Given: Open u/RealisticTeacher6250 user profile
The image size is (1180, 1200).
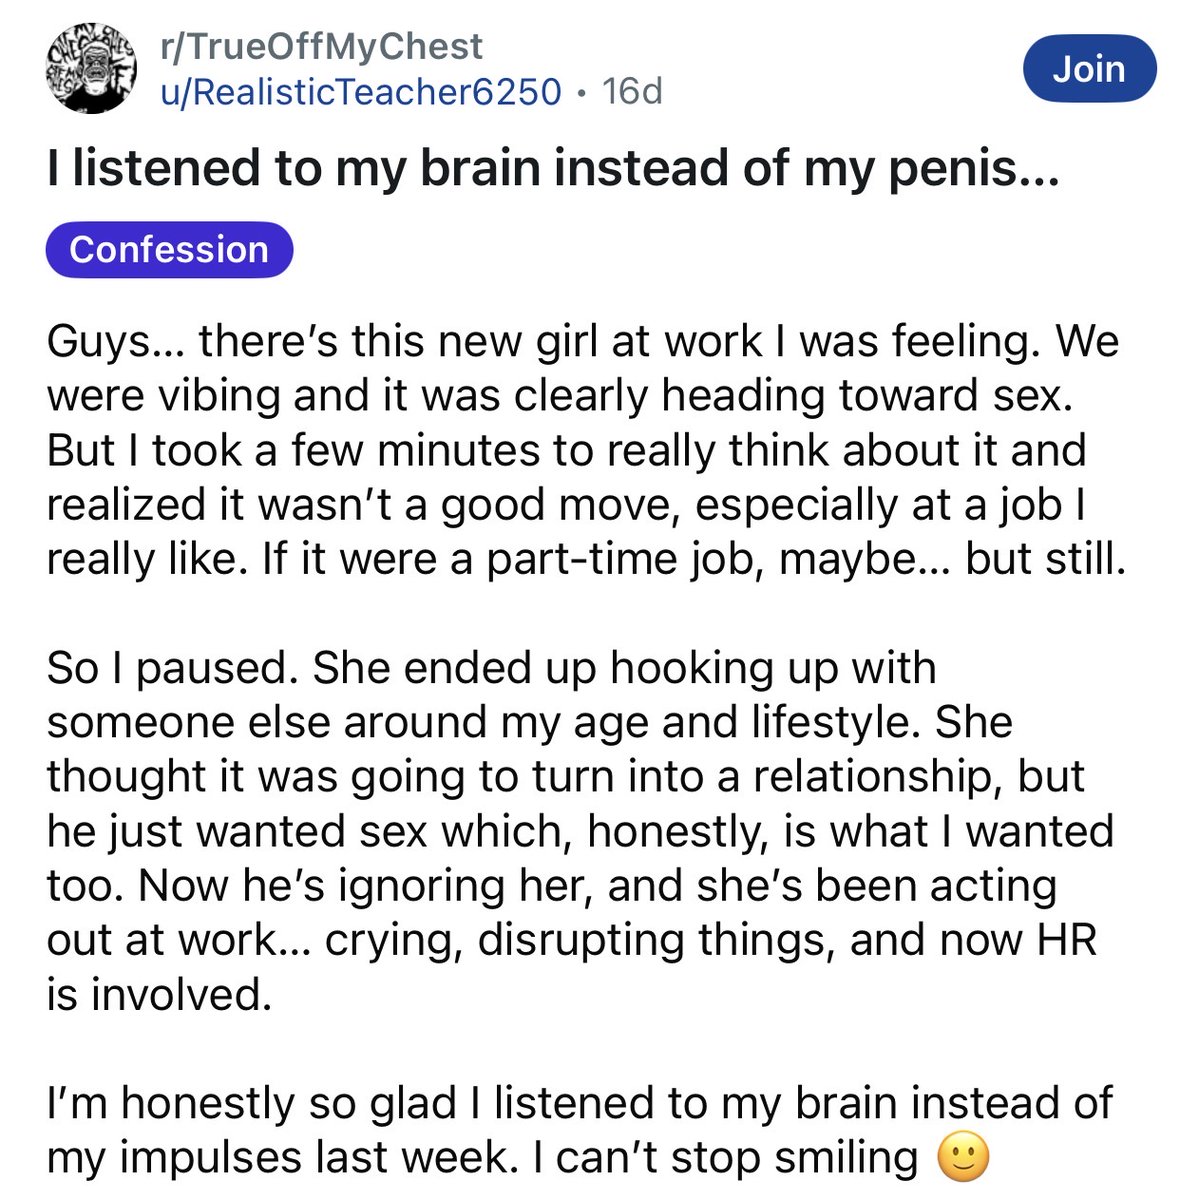Looking at the screenshot, I should coord(361,92).
